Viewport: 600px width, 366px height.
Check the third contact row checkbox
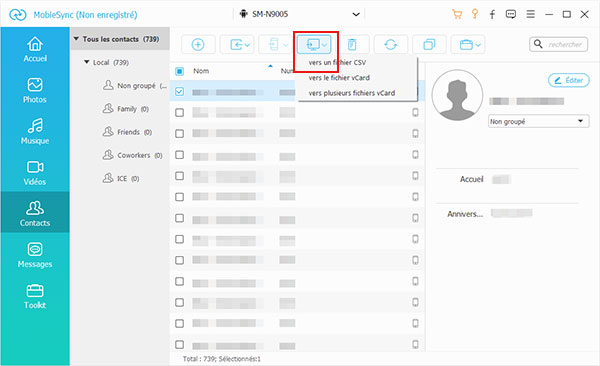(179, 134)
